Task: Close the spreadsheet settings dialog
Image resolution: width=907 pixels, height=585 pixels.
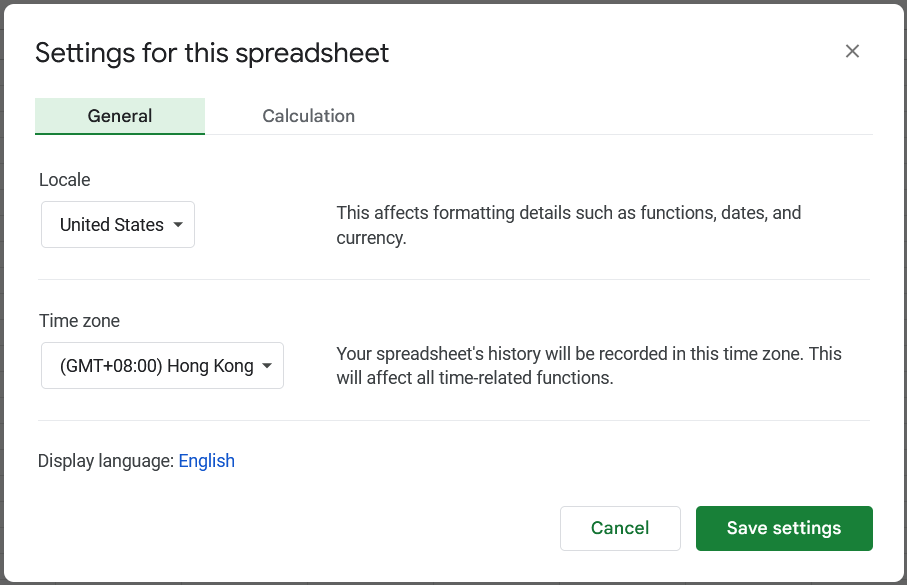Action: (x=852, y=52)
